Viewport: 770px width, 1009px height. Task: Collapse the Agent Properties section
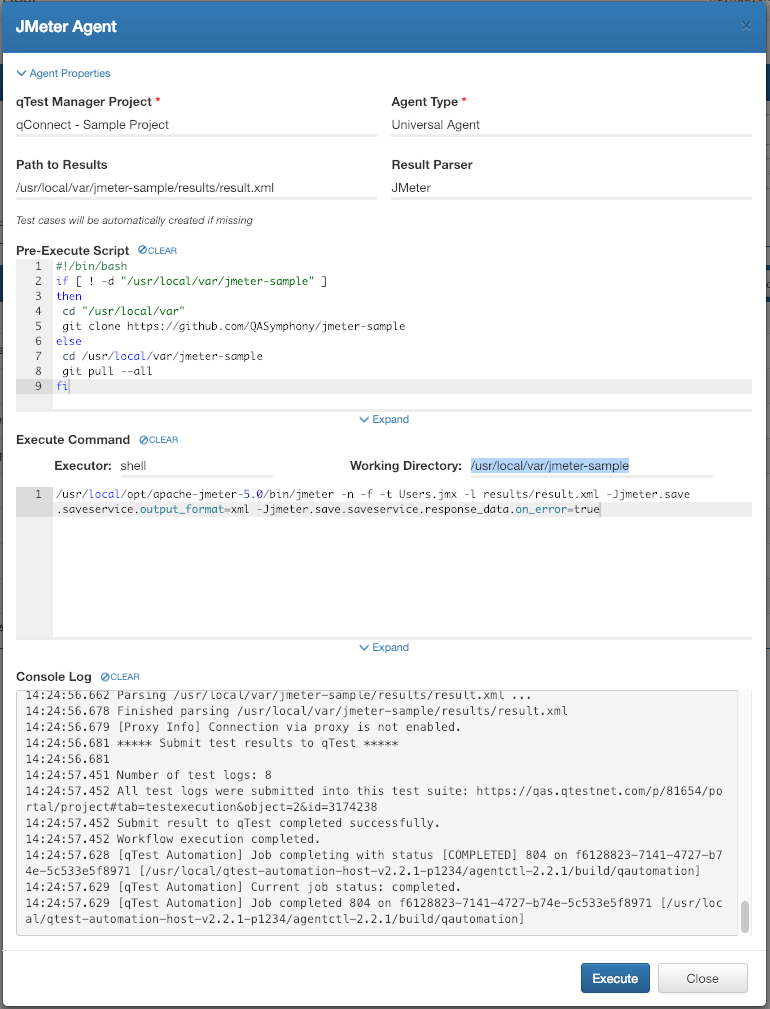tap(63, 73)
